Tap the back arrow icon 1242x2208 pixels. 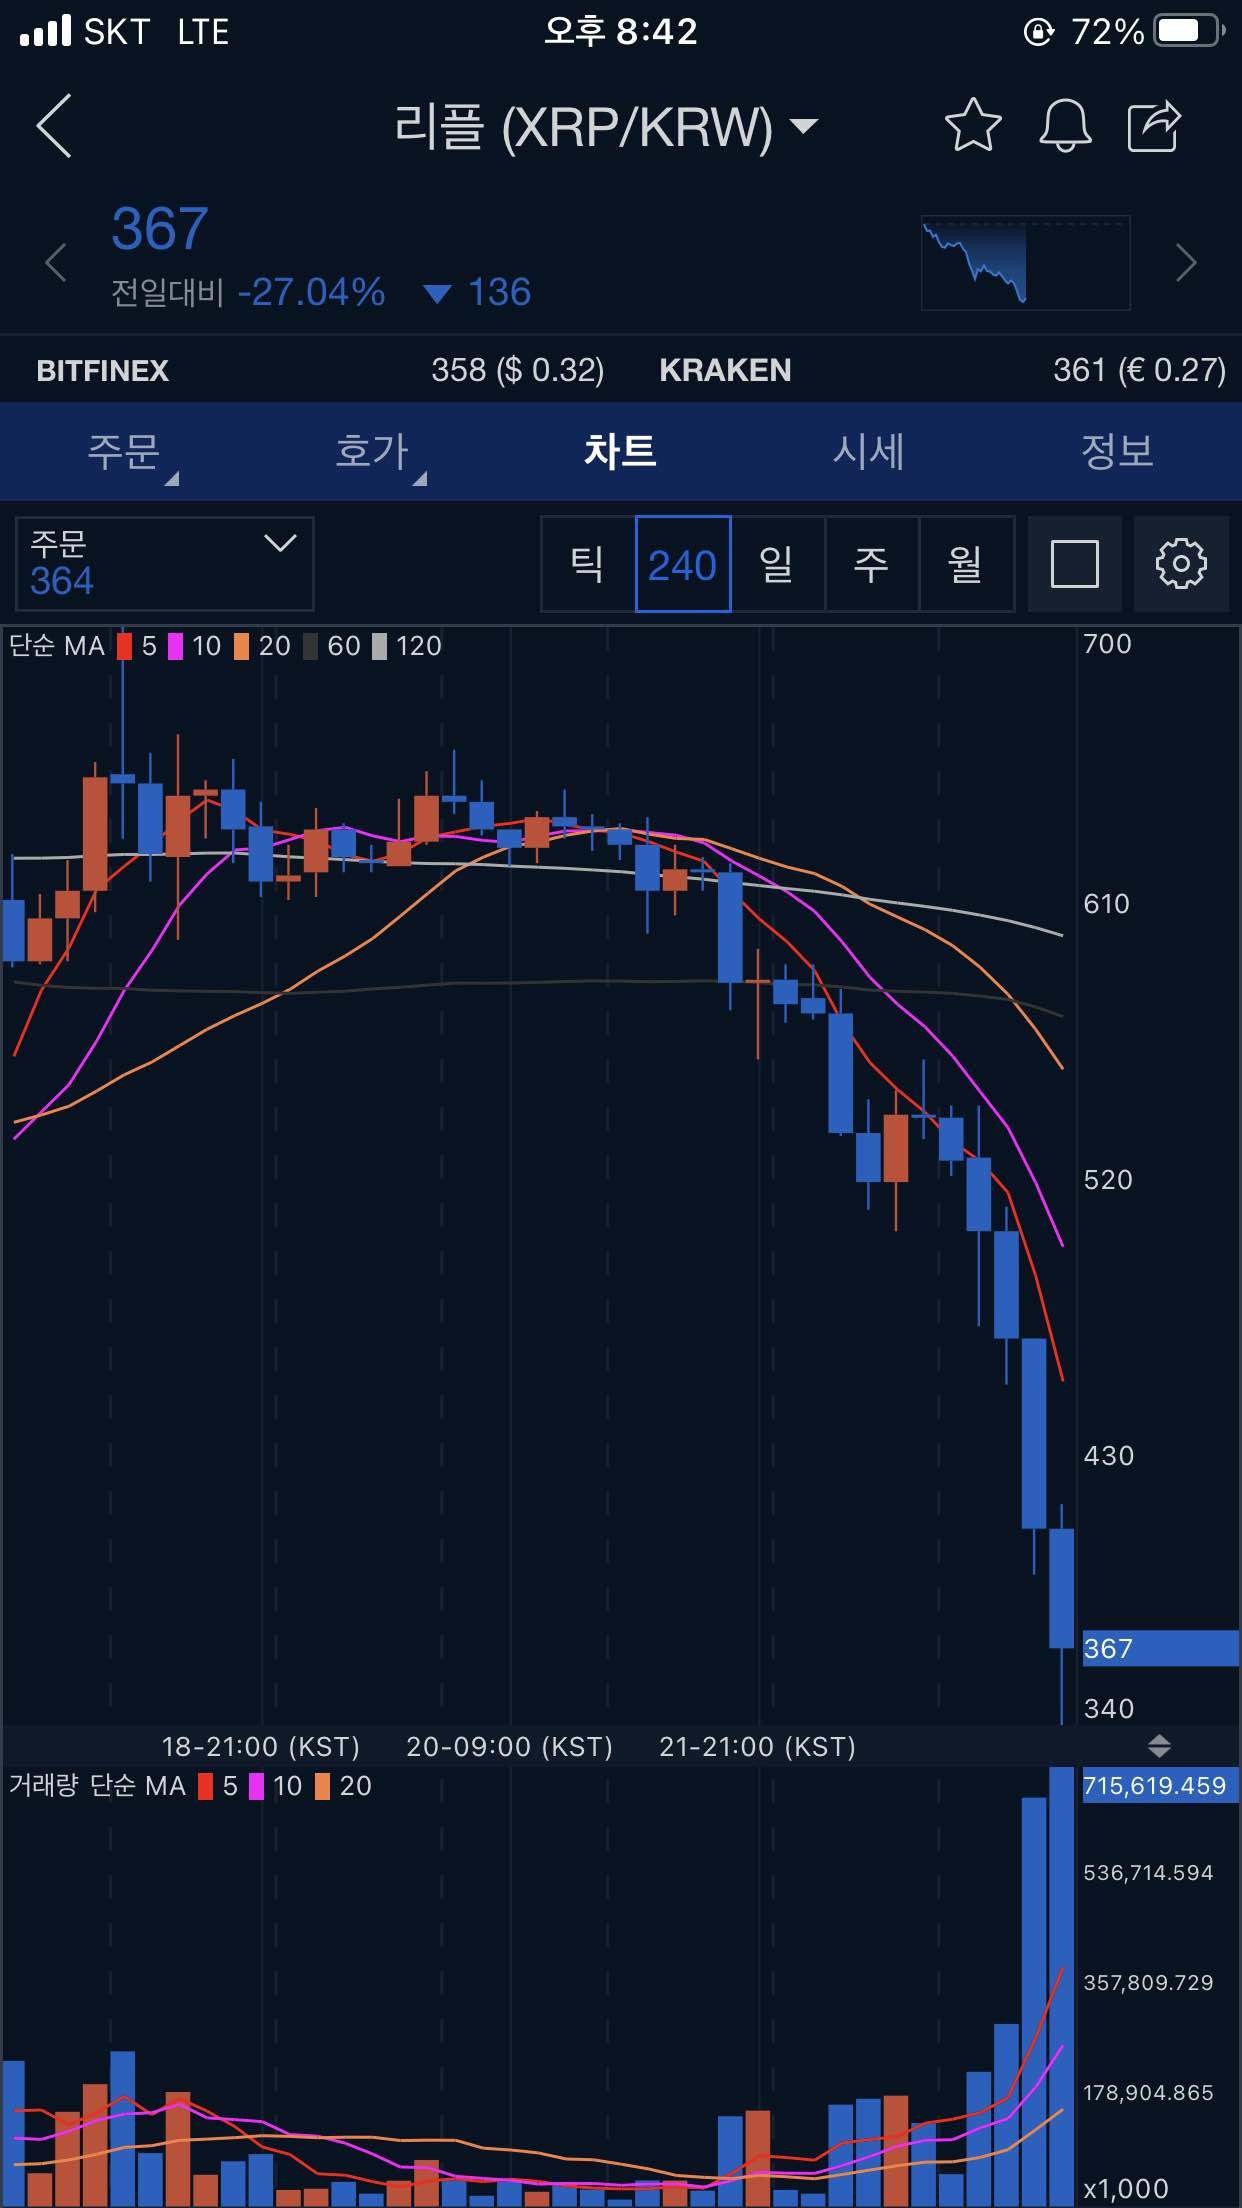[x=54, y=126]
